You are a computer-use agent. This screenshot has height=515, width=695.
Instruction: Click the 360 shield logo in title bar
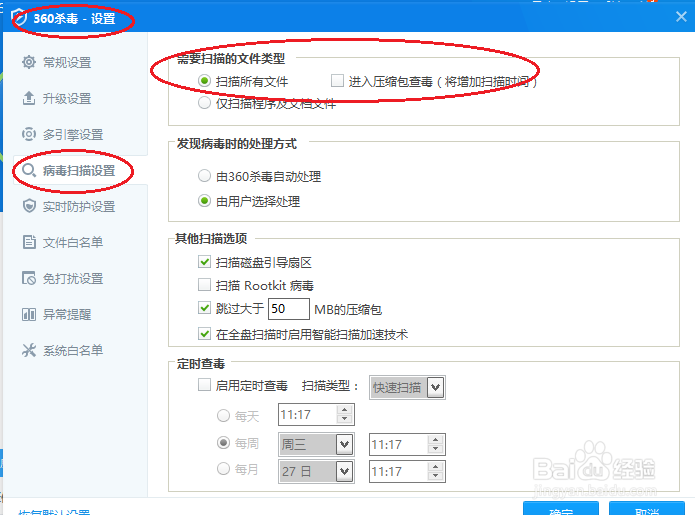20,18
